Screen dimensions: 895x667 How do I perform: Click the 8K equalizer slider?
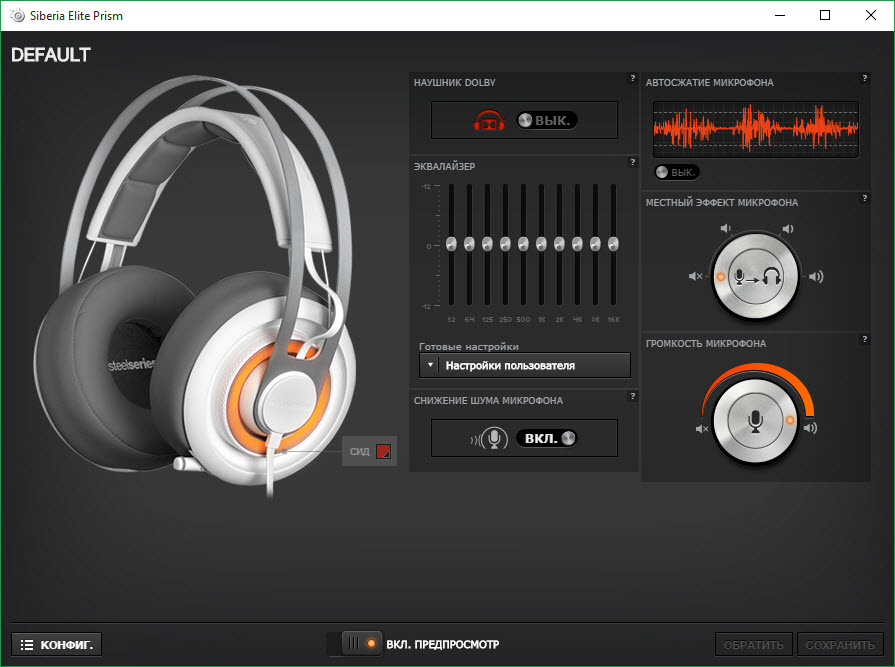pos(595,244)
